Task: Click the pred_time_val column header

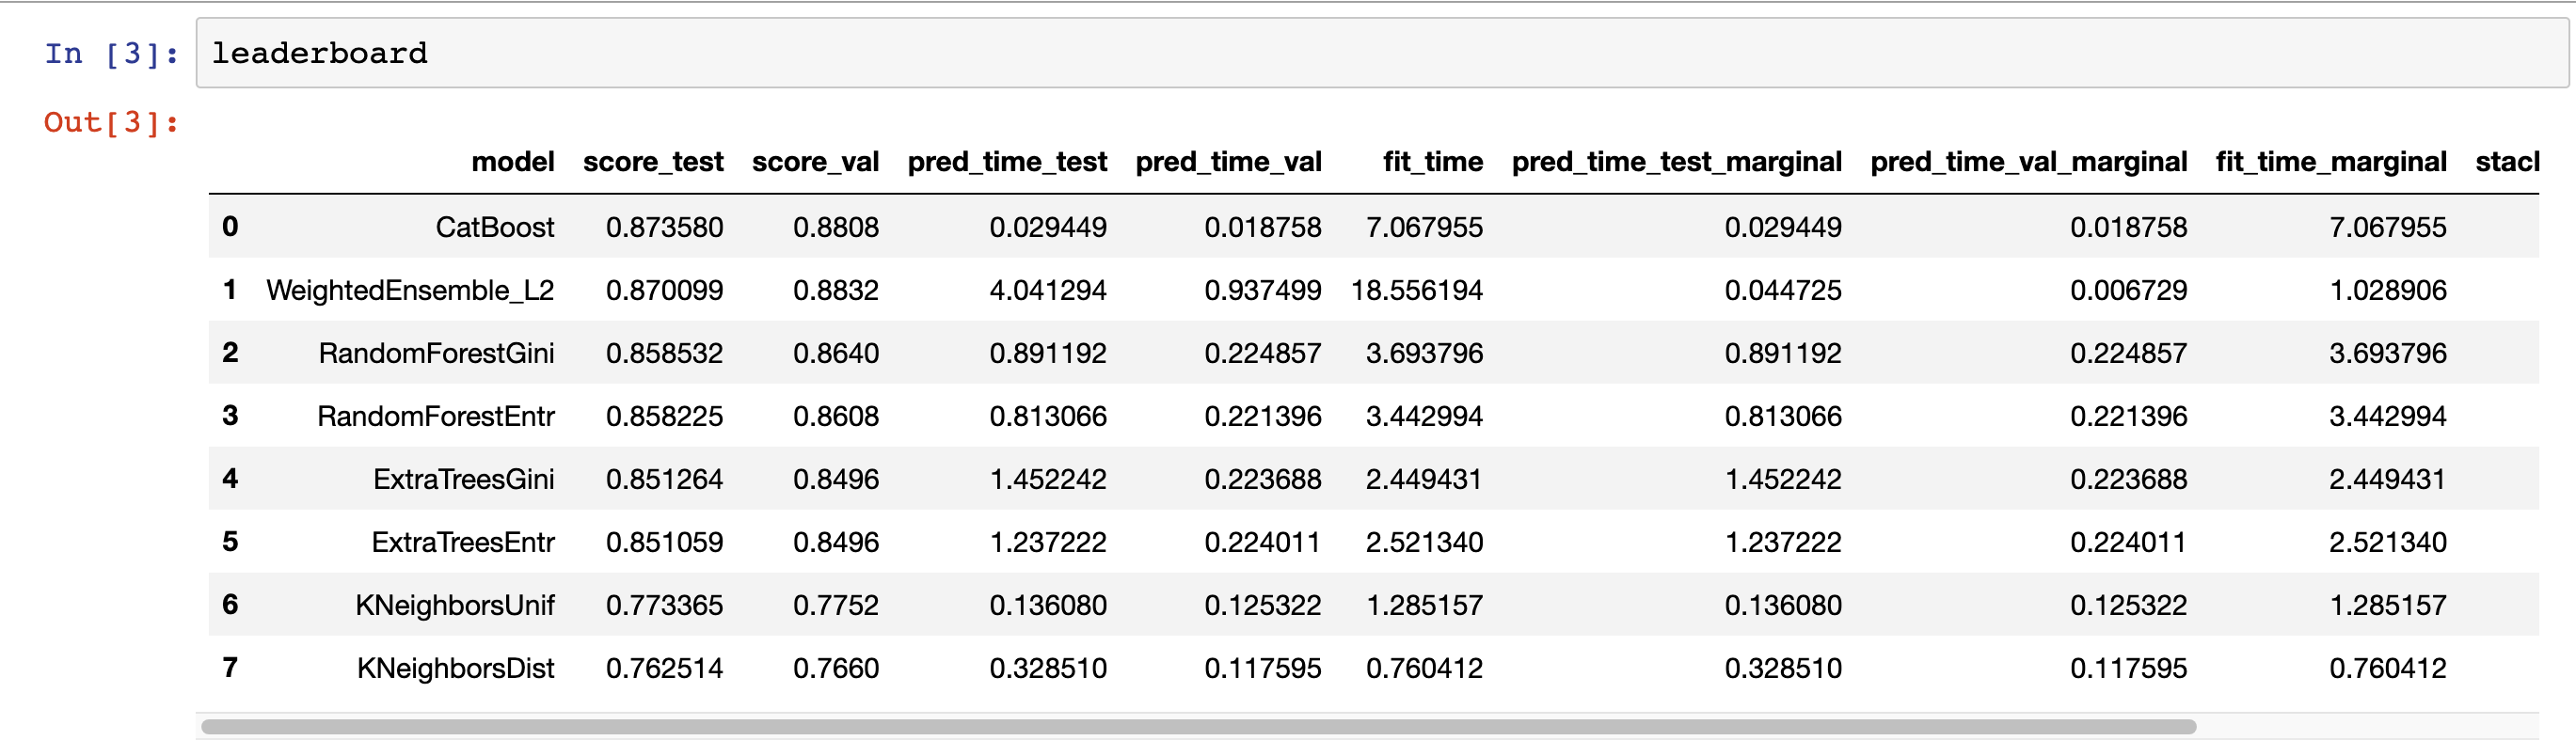Action: pyautogui.click(x=1228, y=162)
